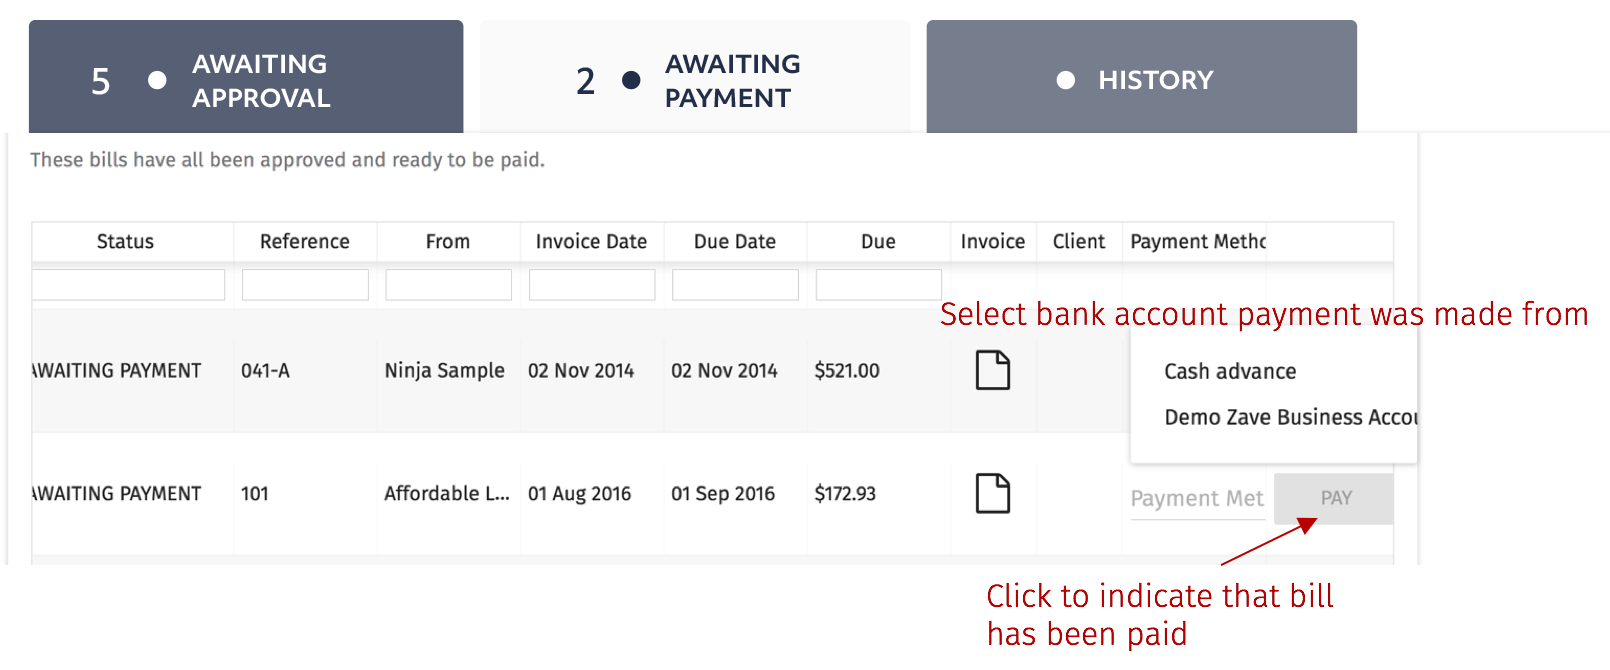The height and width of the screenshot is (670, 1610).
Task: Click the Status filter field
Action: pos(128,284)
